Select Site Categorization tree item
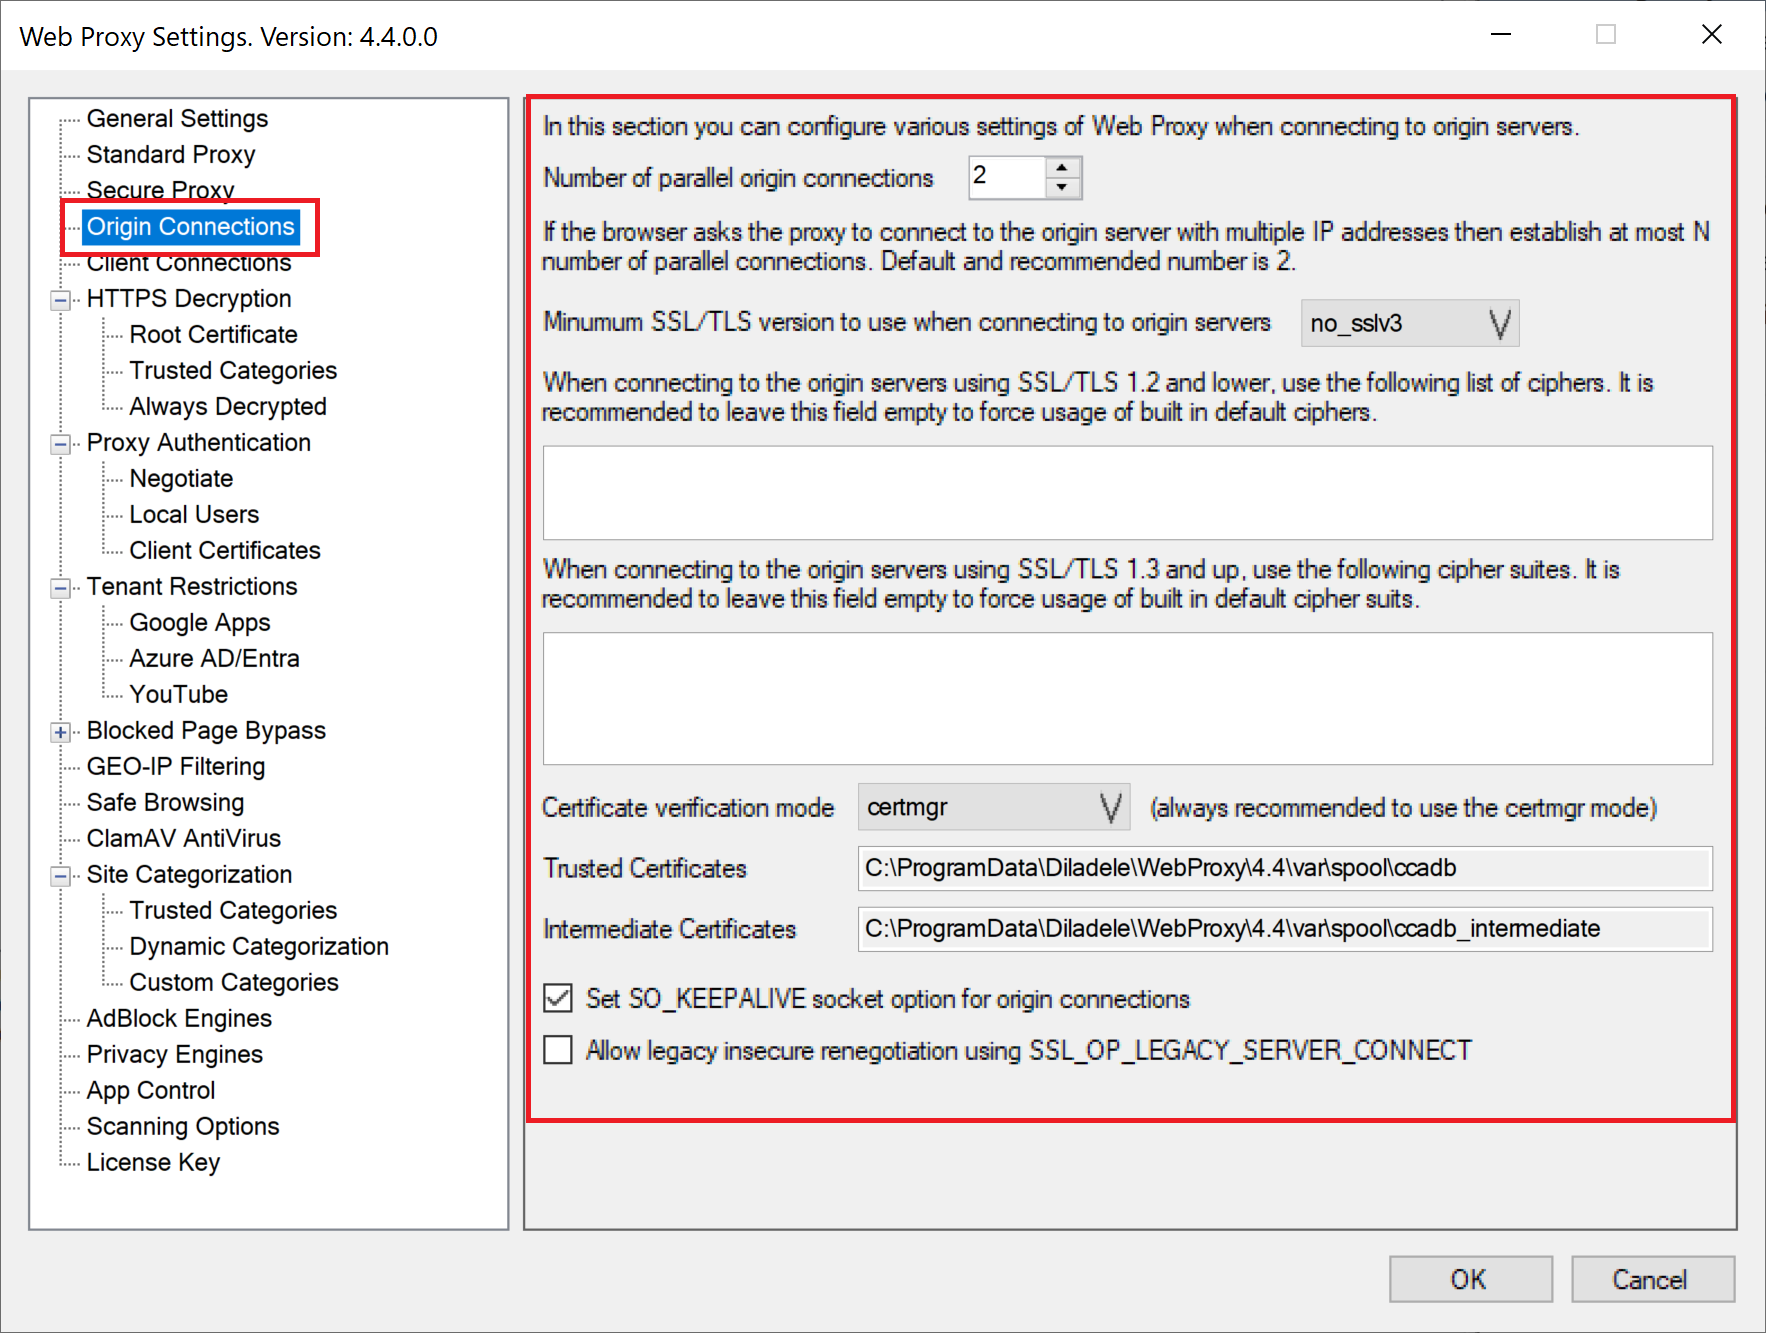The image size is (1766, 1333). (x=189, y=875)
